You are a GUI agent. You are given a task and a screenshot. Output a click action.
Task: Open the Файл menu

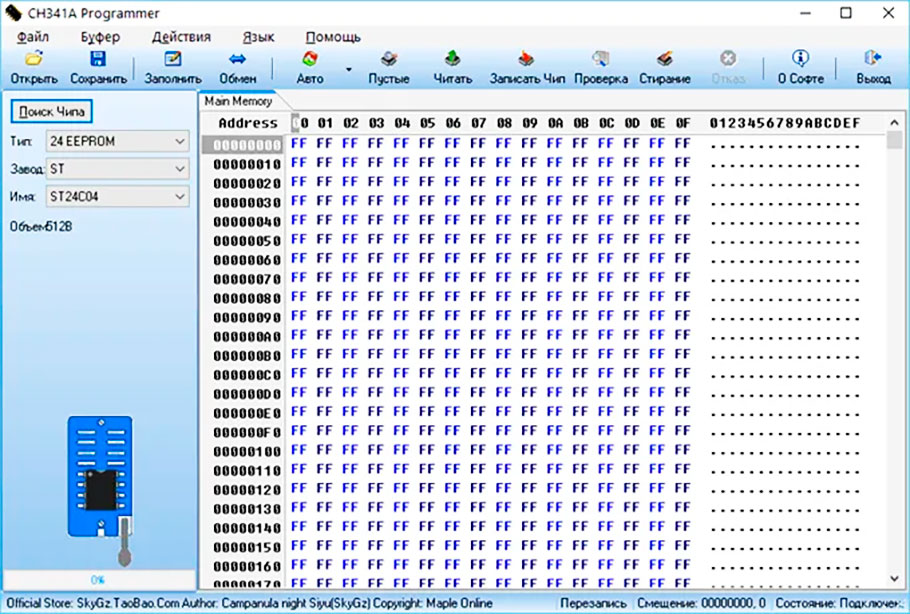pos(33,37)
